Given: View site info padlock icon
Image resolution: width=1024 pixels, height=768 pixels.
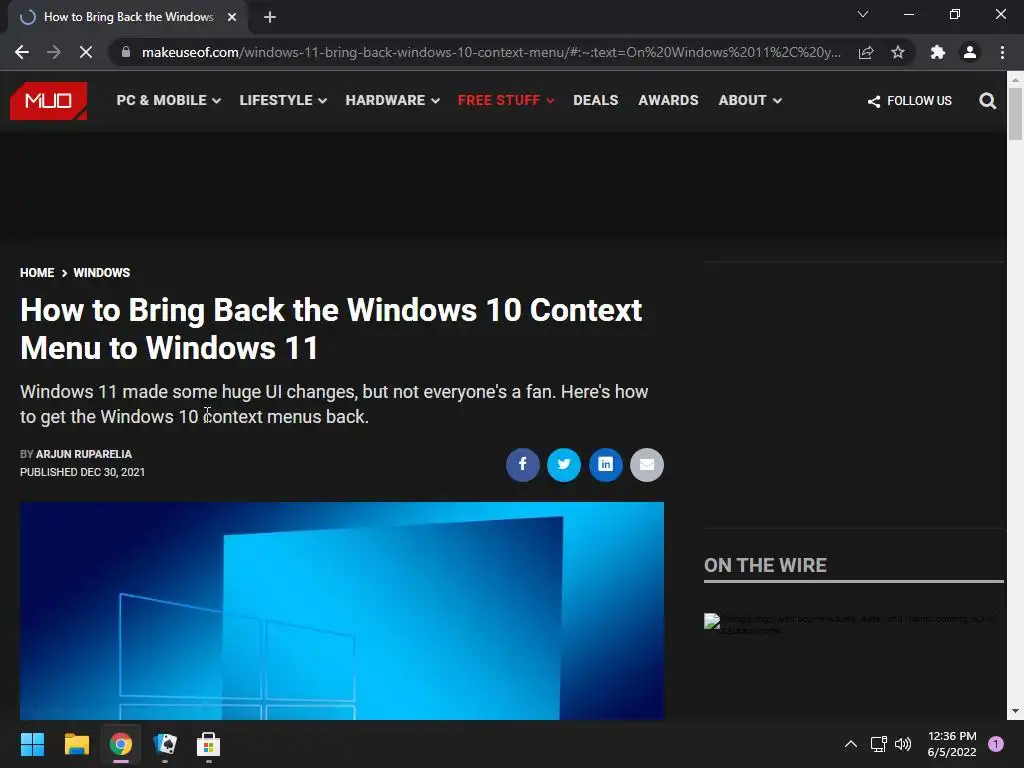Looking at the screenshot, I should click(x=126, y=52).
